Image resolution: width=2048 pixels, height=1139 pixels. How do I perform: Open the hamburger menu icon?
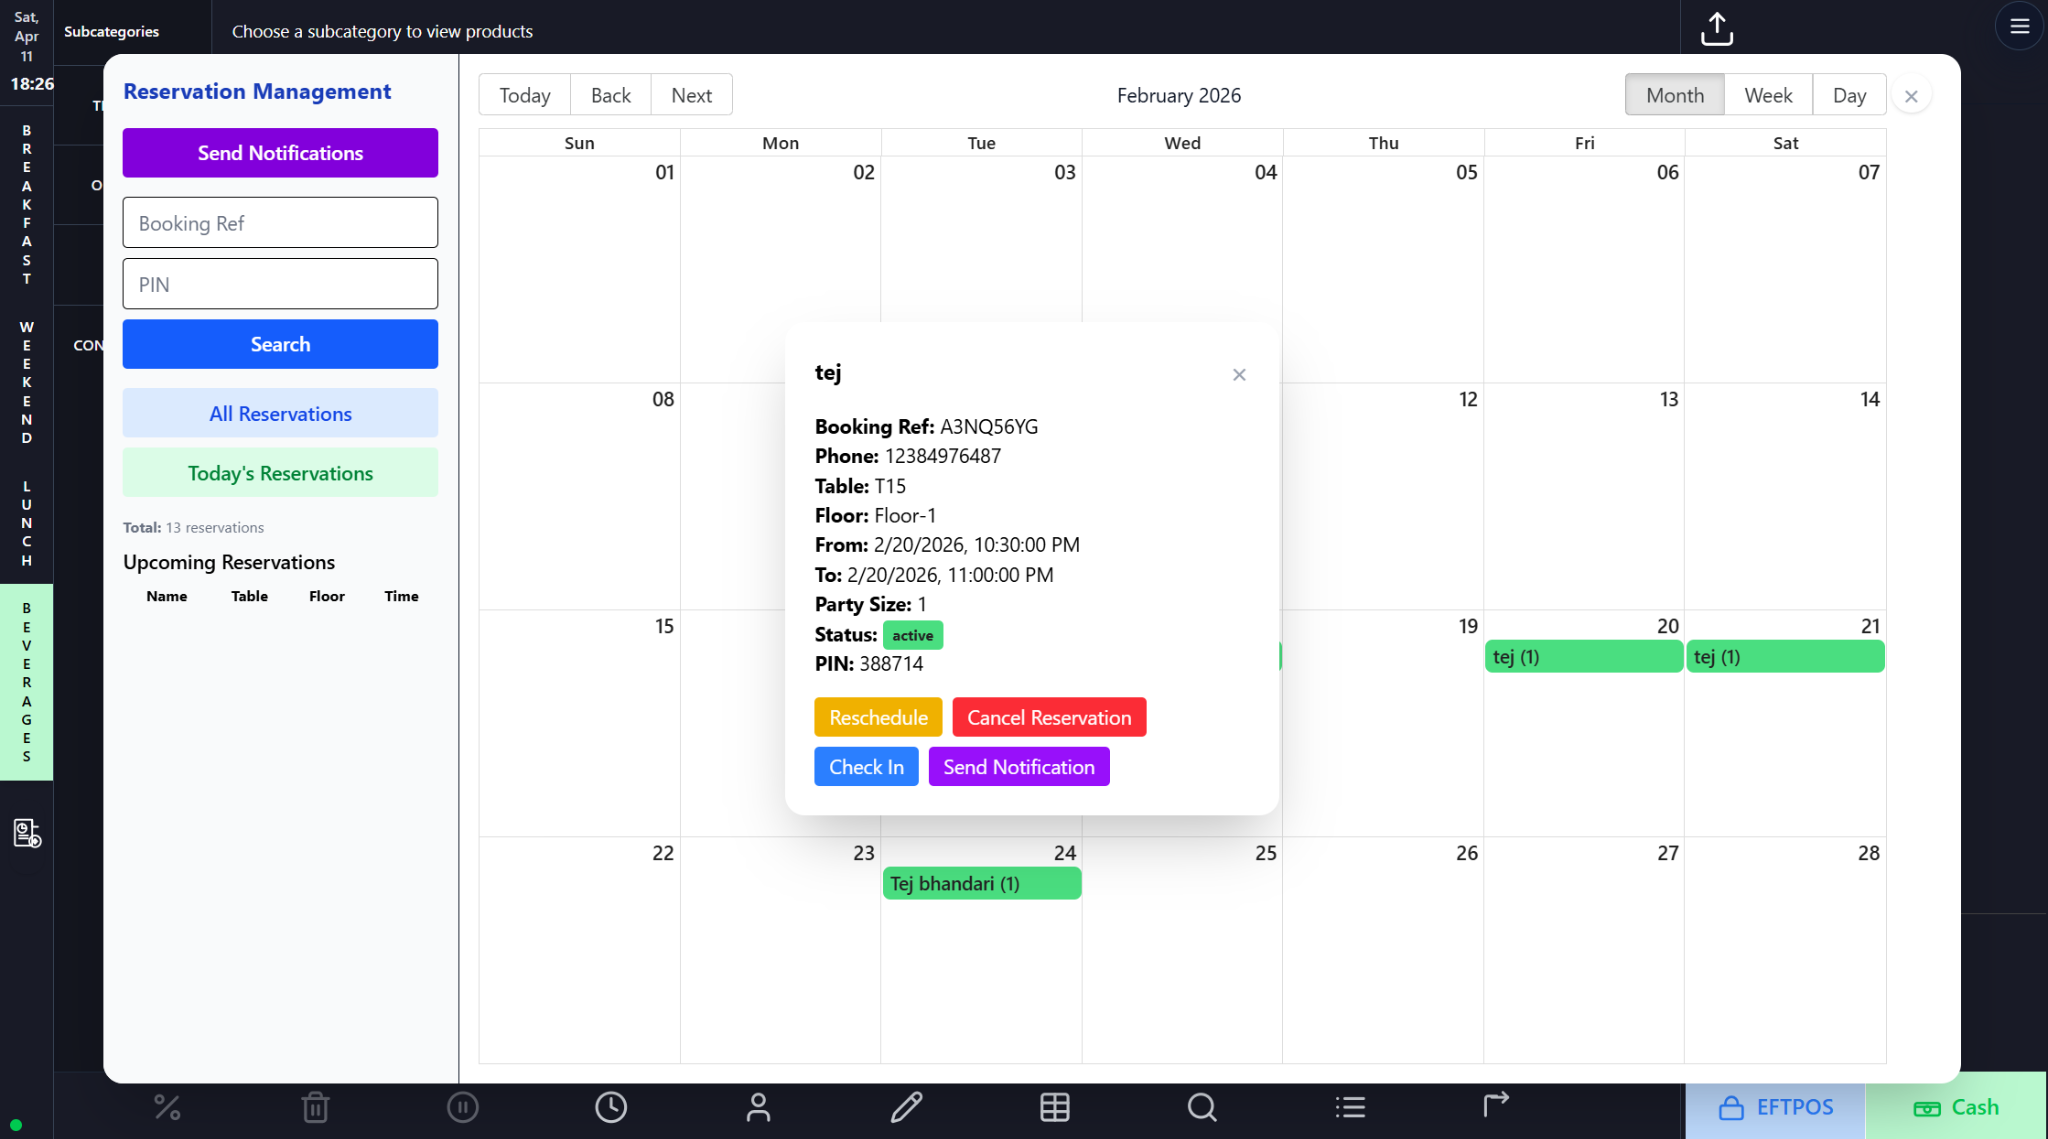tap(2019, 26)
